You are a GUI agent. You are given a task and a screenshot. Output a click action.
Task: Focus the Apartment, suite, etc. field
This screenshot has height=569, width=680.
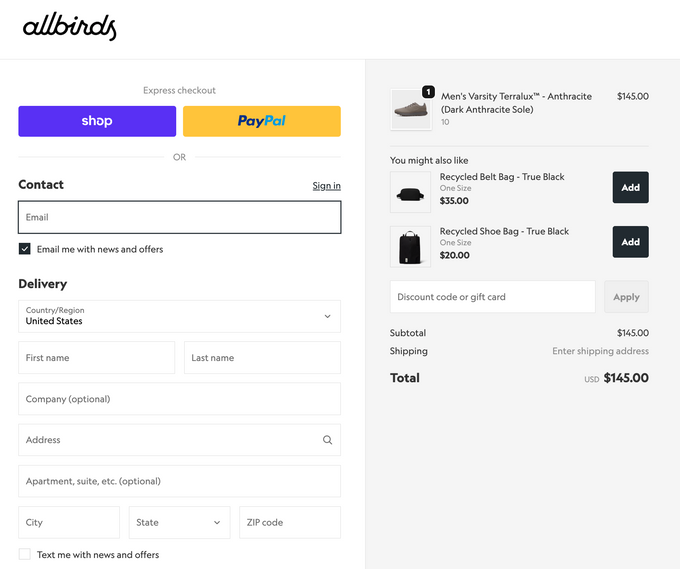point(180,481)
